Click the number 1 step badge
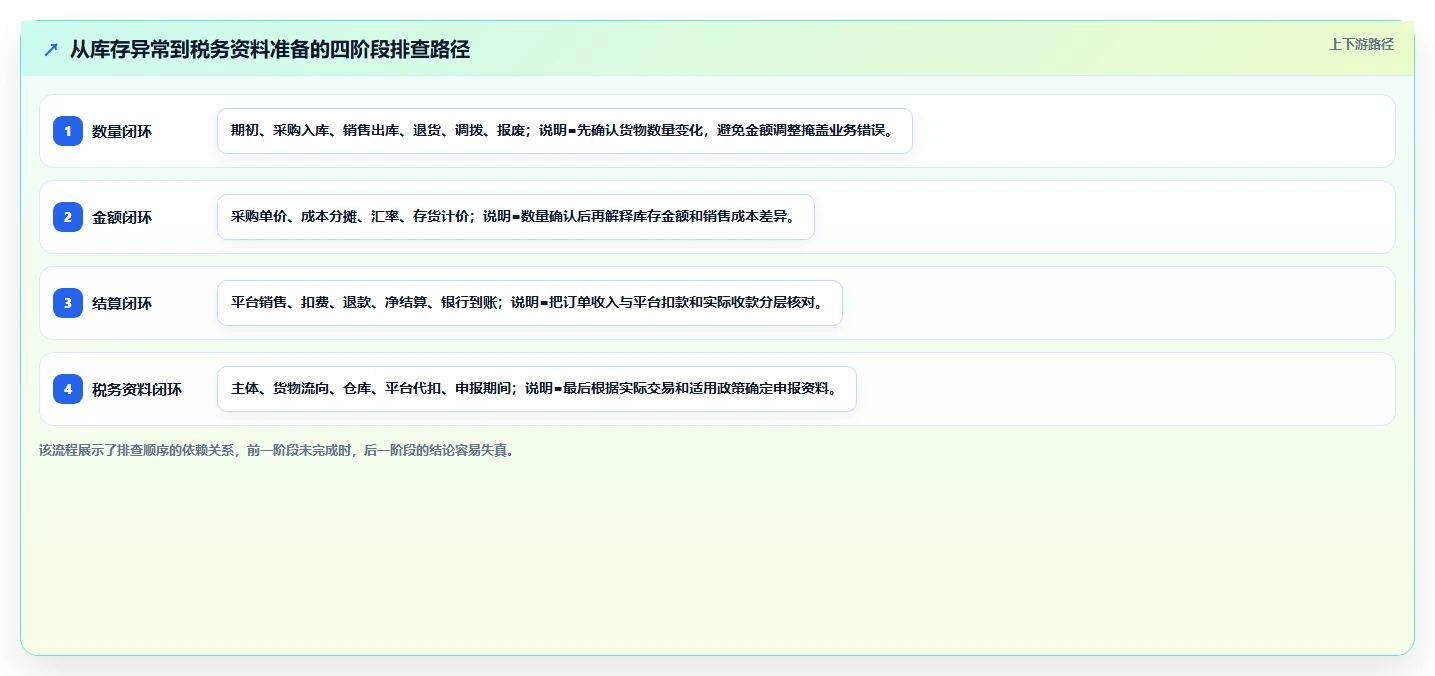Viewport: 1435px width, 676px height. coord(68,131)
